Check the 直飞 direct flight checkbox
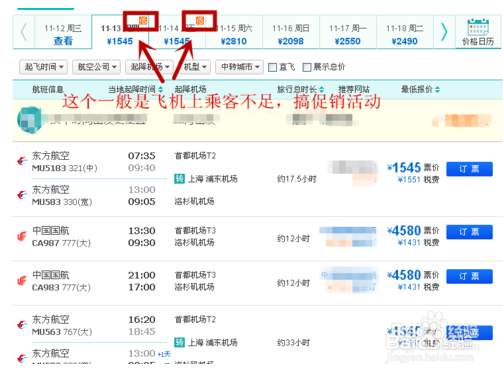Image resolution: width=503 pixels, height=375 pixels. tap(272, 67)
